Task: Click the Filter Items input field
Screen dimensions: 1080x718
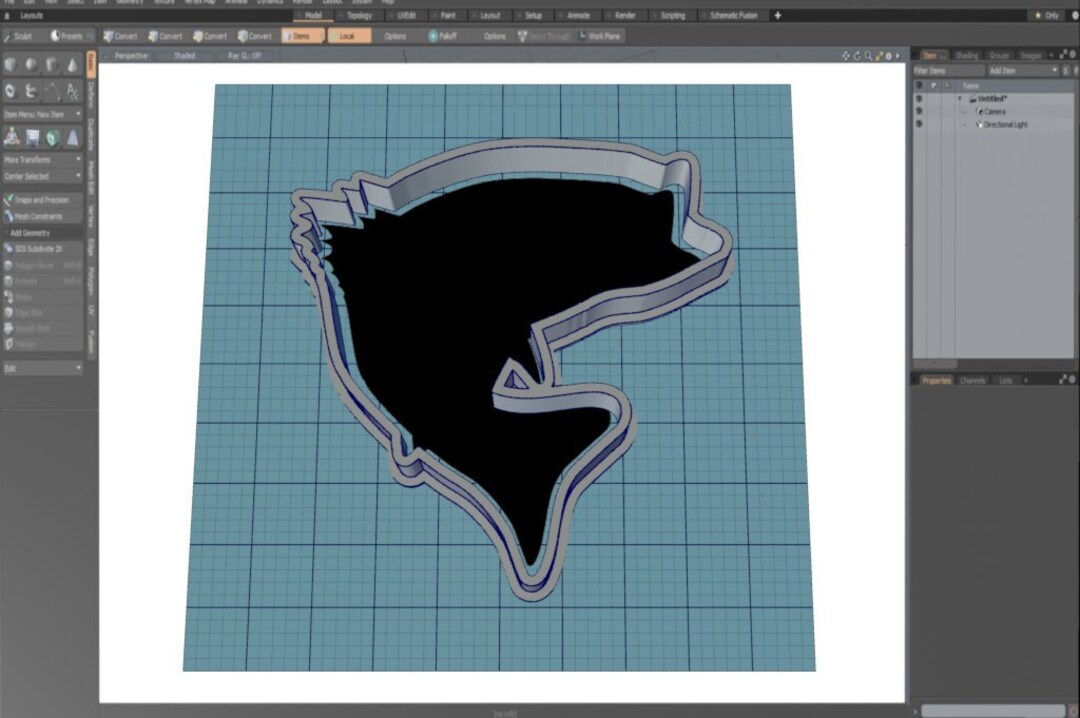Action: [x=948, y=71]
